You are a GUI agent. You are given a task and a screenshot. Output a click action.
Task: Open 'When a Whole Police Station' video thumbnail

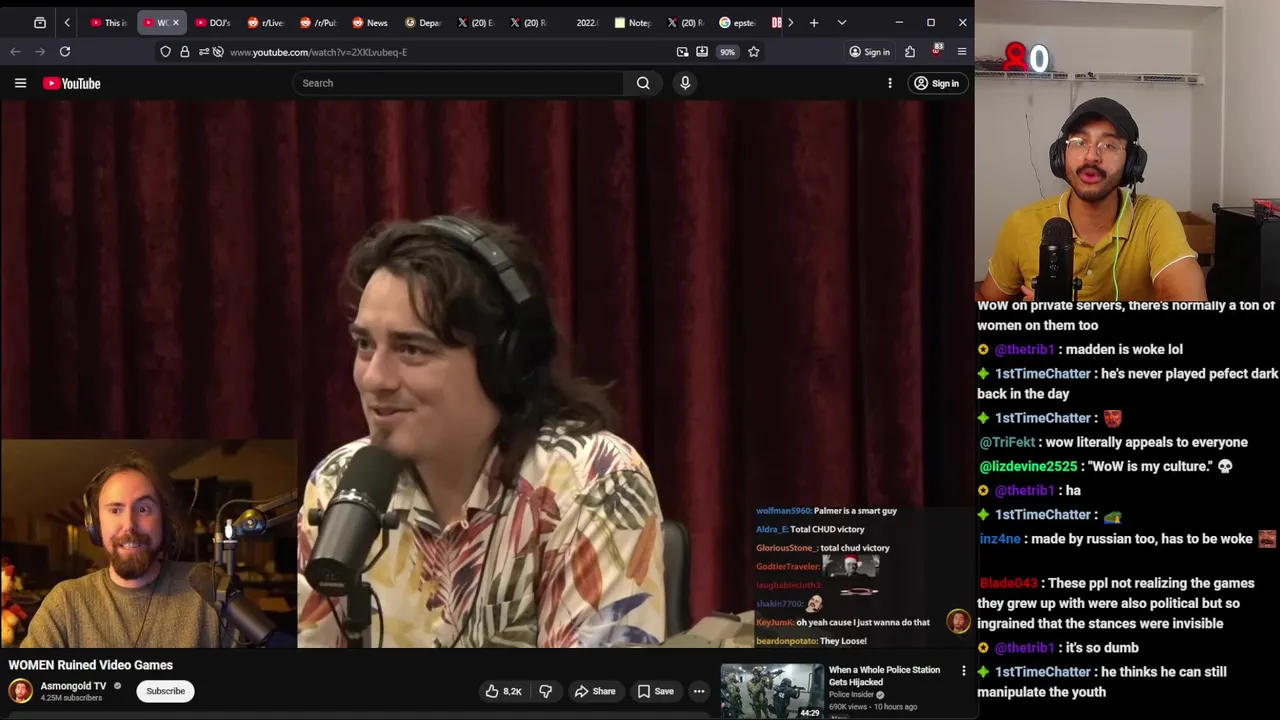pyautogui.click(x=772, y=691)
